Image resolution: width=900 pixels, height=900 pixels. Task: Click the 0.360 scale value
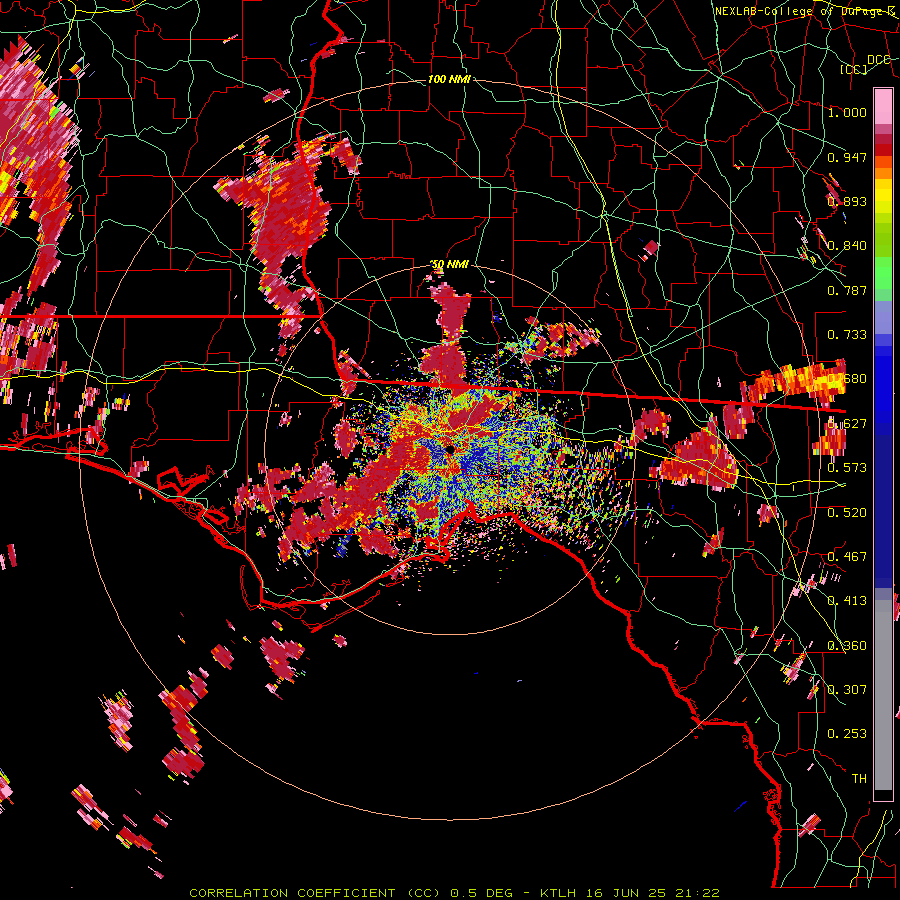[847, 646]
